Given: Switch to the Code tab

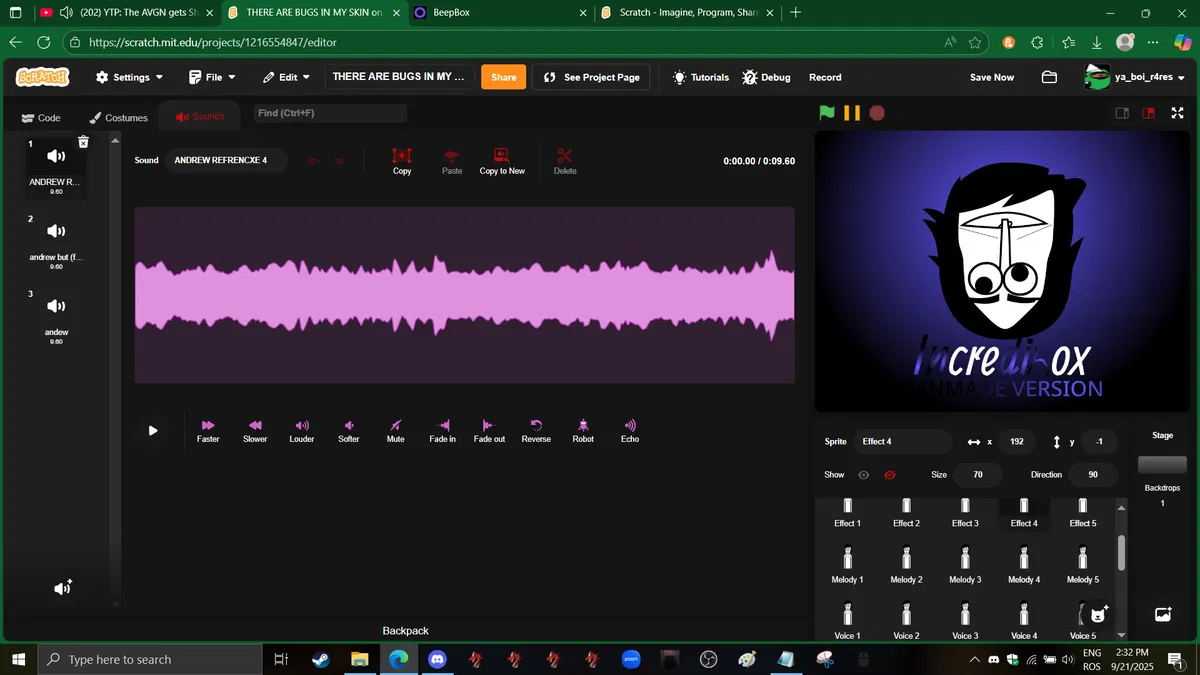Looking at the screenshot, I should 40,117.
